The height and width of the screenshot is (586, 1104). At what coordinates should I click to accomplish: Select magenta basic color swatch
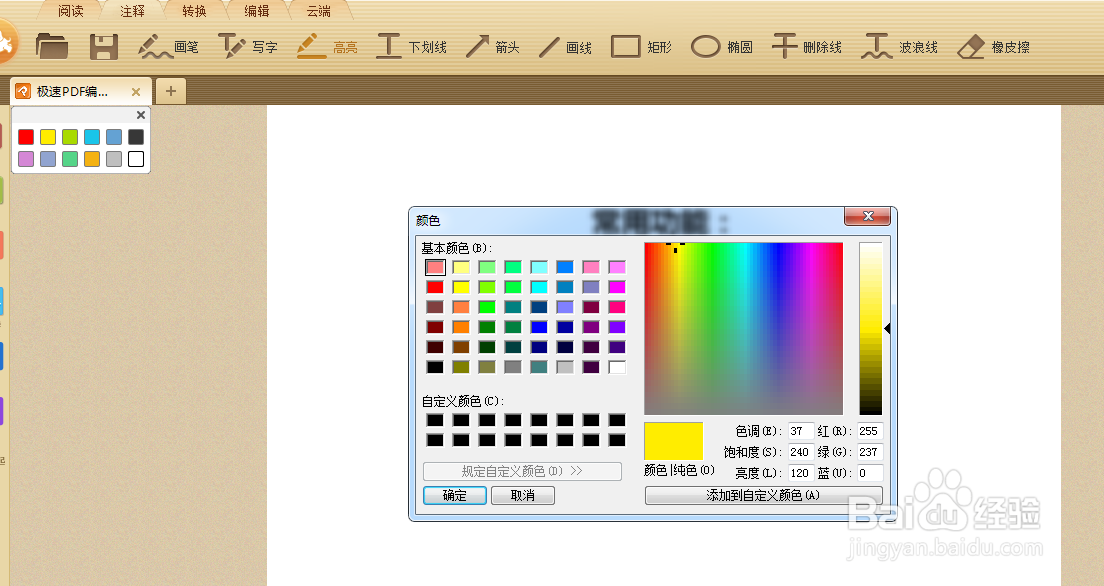click(x=617, y=287)
